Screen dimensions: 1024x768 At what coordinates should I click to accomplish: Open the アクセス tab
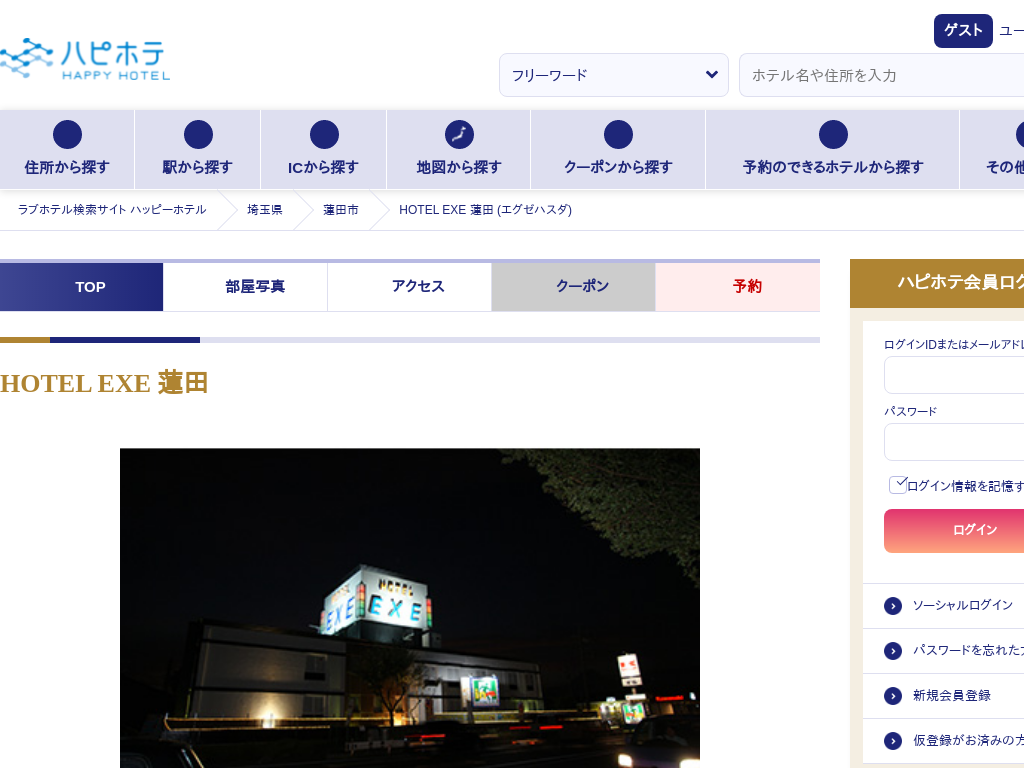pyautogui.click(x=409, y=287)
